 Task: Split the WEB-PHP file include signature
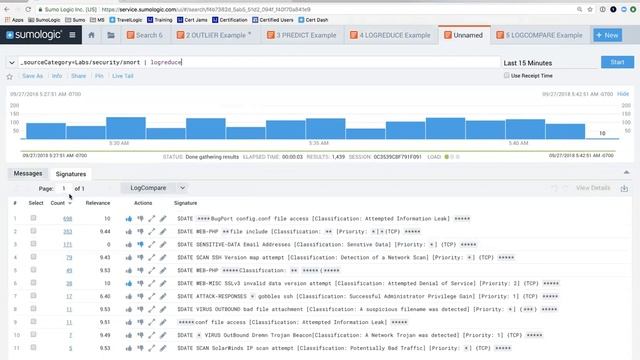pos(152,231)
